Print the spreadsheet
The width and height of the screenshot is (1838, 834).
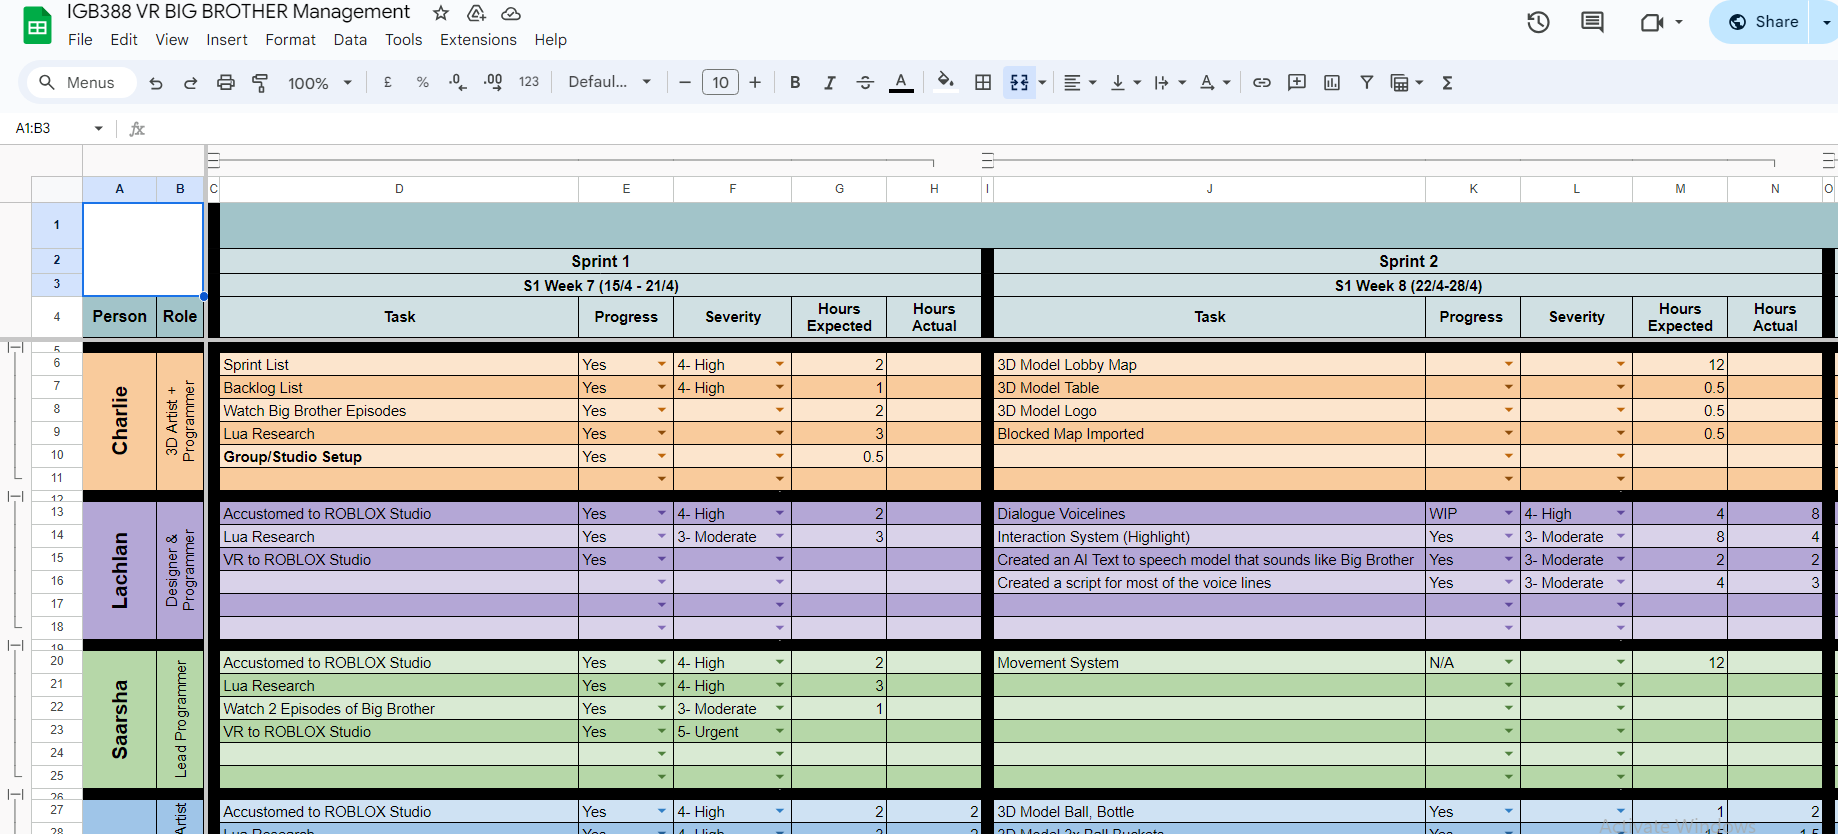click(x=226, y=83)
